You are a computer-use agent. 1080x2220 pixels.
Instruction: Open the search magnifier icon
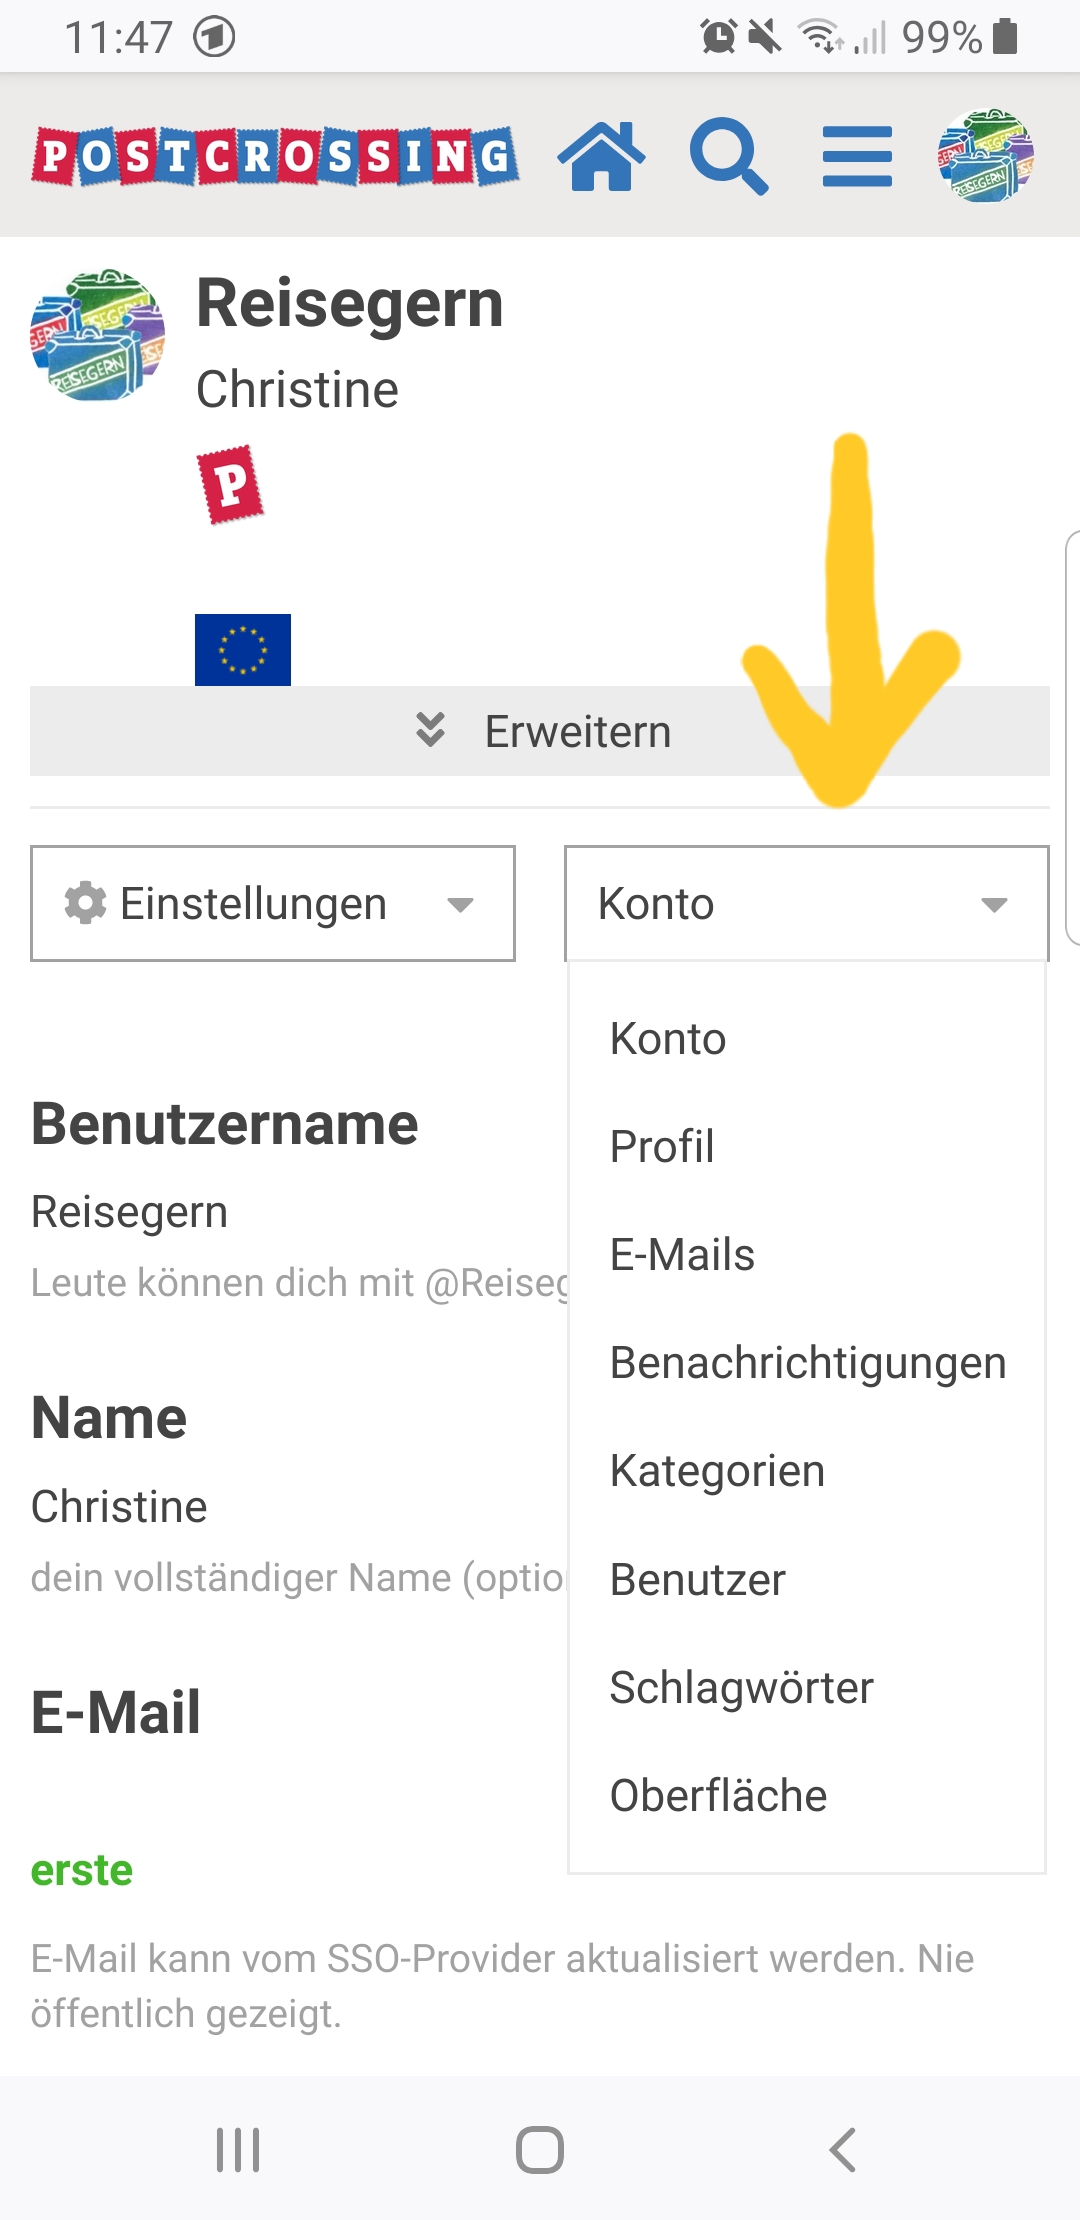729,156
